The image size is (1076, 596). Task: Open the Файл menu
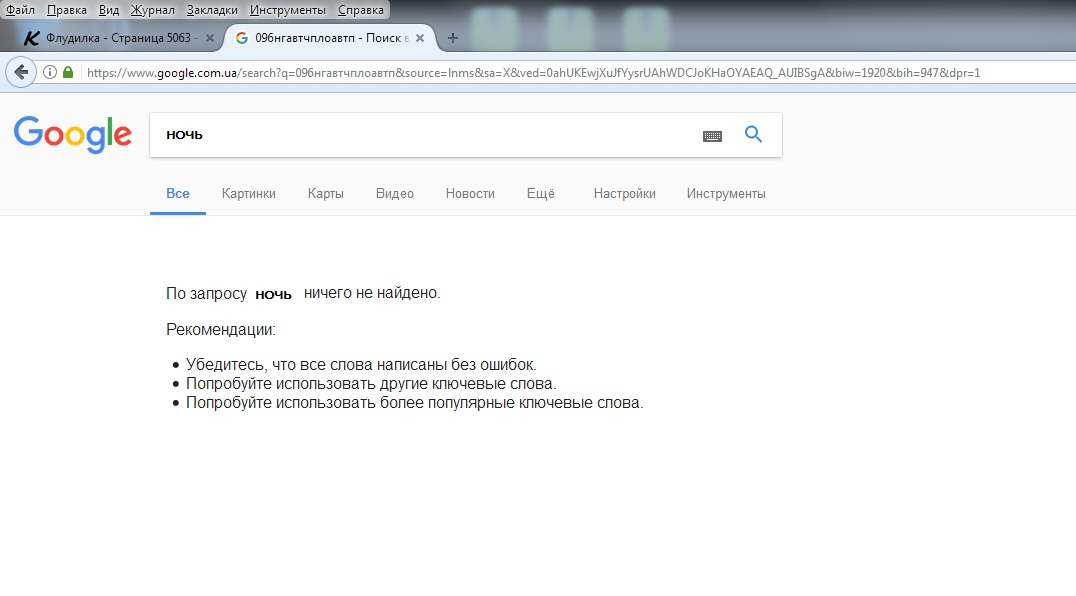click(21, 9)
